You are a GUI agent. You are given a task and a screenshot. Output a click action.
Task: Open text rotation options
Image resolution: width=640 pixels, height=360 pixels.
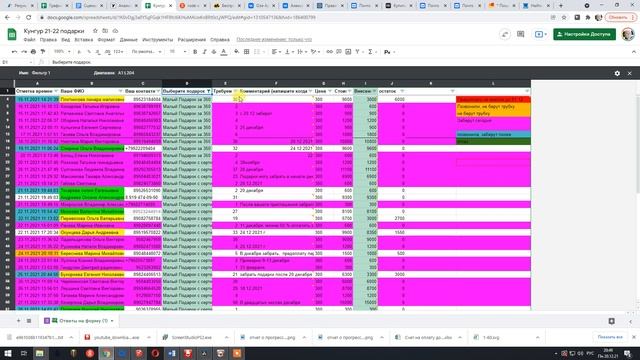click(x=315, y=52)
